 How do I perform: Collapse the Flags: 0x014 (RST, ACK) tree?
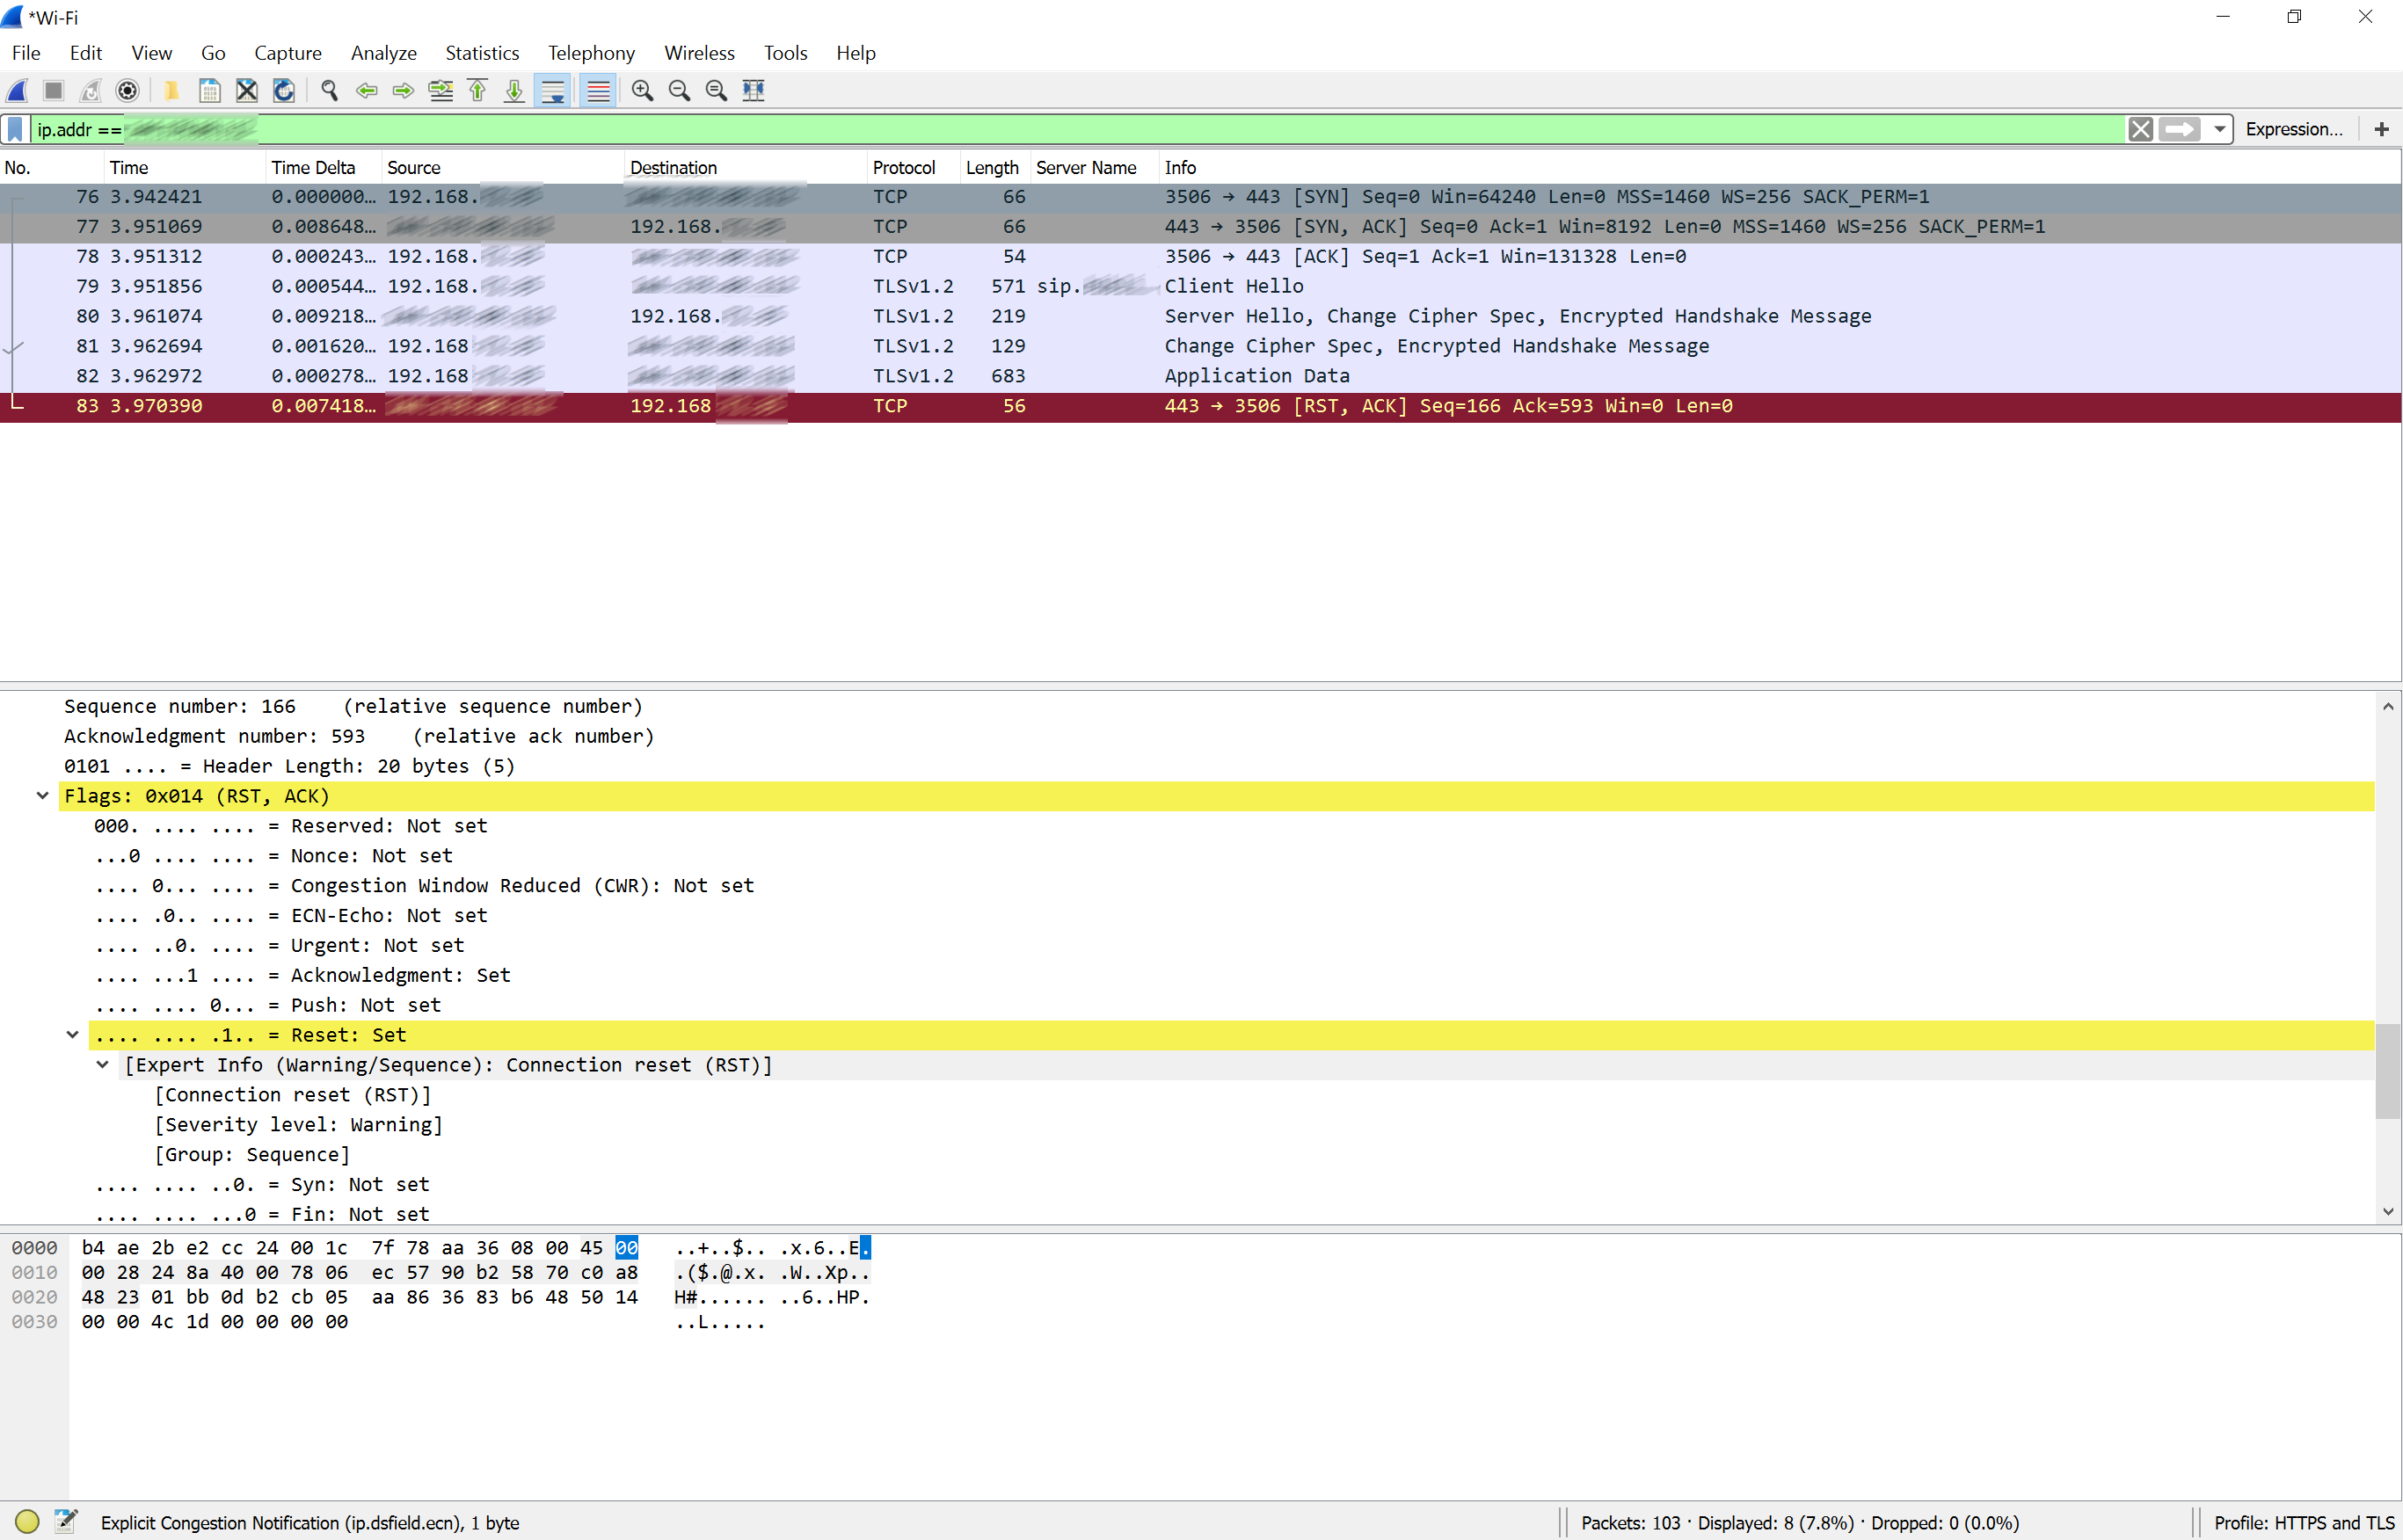point(42,795)
